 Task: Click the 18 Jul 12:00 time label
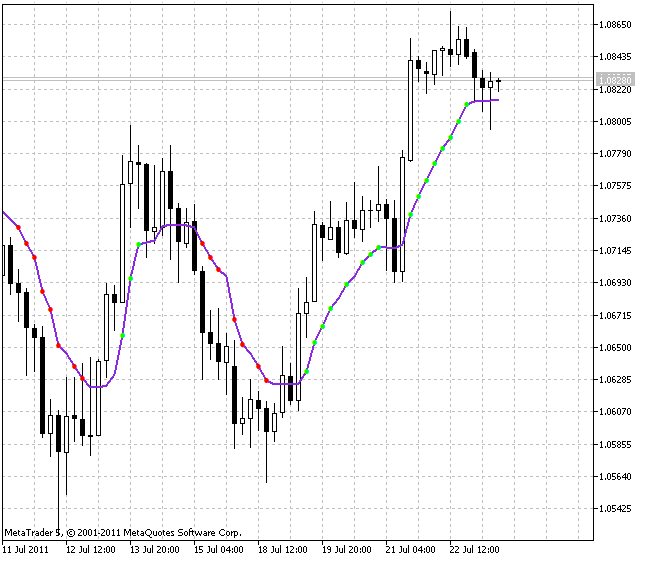[283, 550]
